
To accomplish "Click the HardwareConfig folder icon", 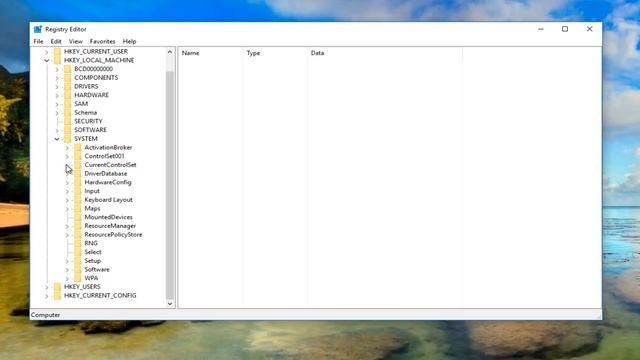I will coord(78,182).
